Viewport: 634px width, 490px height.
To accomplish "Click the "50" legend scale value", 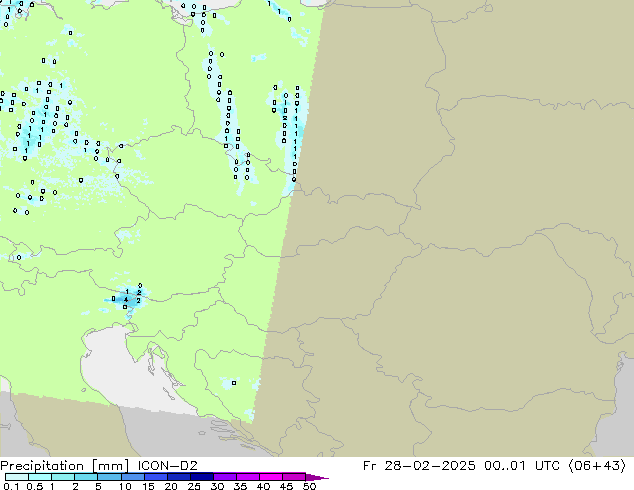I will [x=309, y=486].
